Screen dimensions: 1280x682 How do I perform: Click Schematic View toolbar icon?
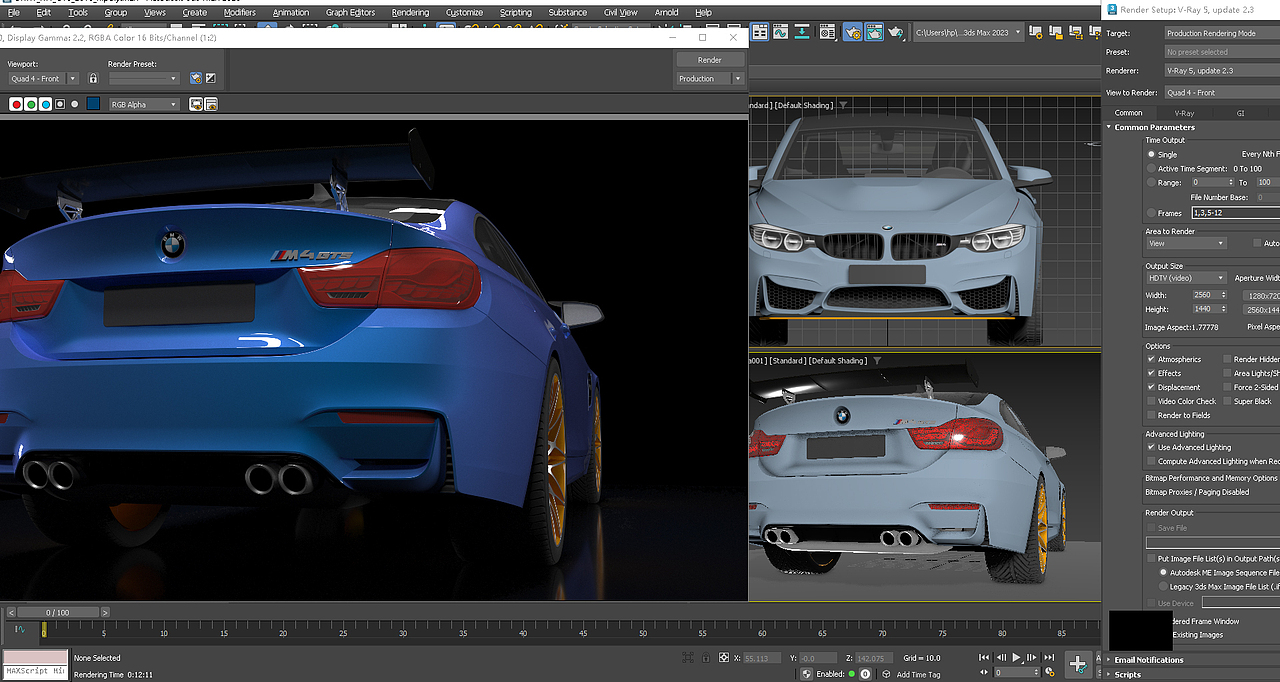point(802,32)
